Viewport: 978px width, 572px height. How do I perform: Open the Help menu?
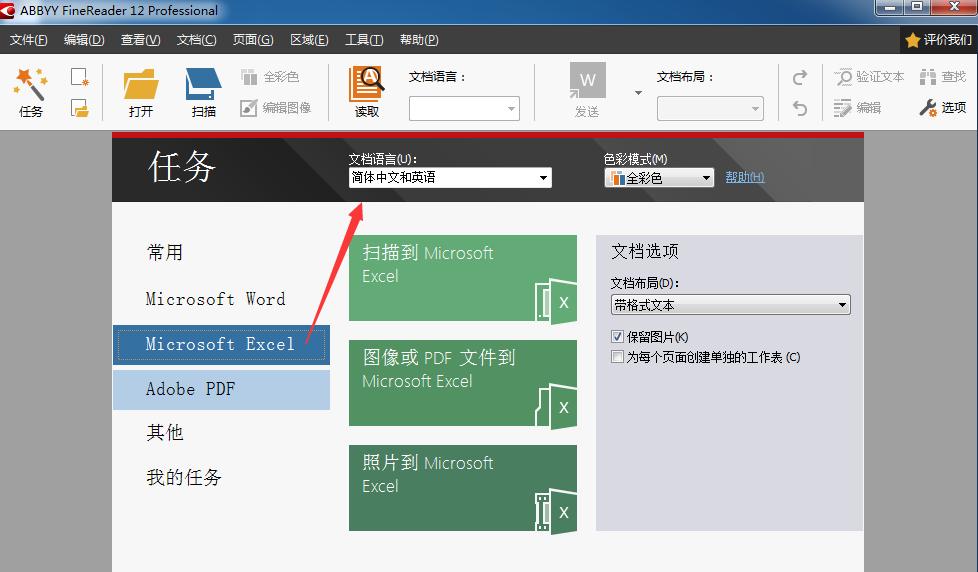coord(419,40)
